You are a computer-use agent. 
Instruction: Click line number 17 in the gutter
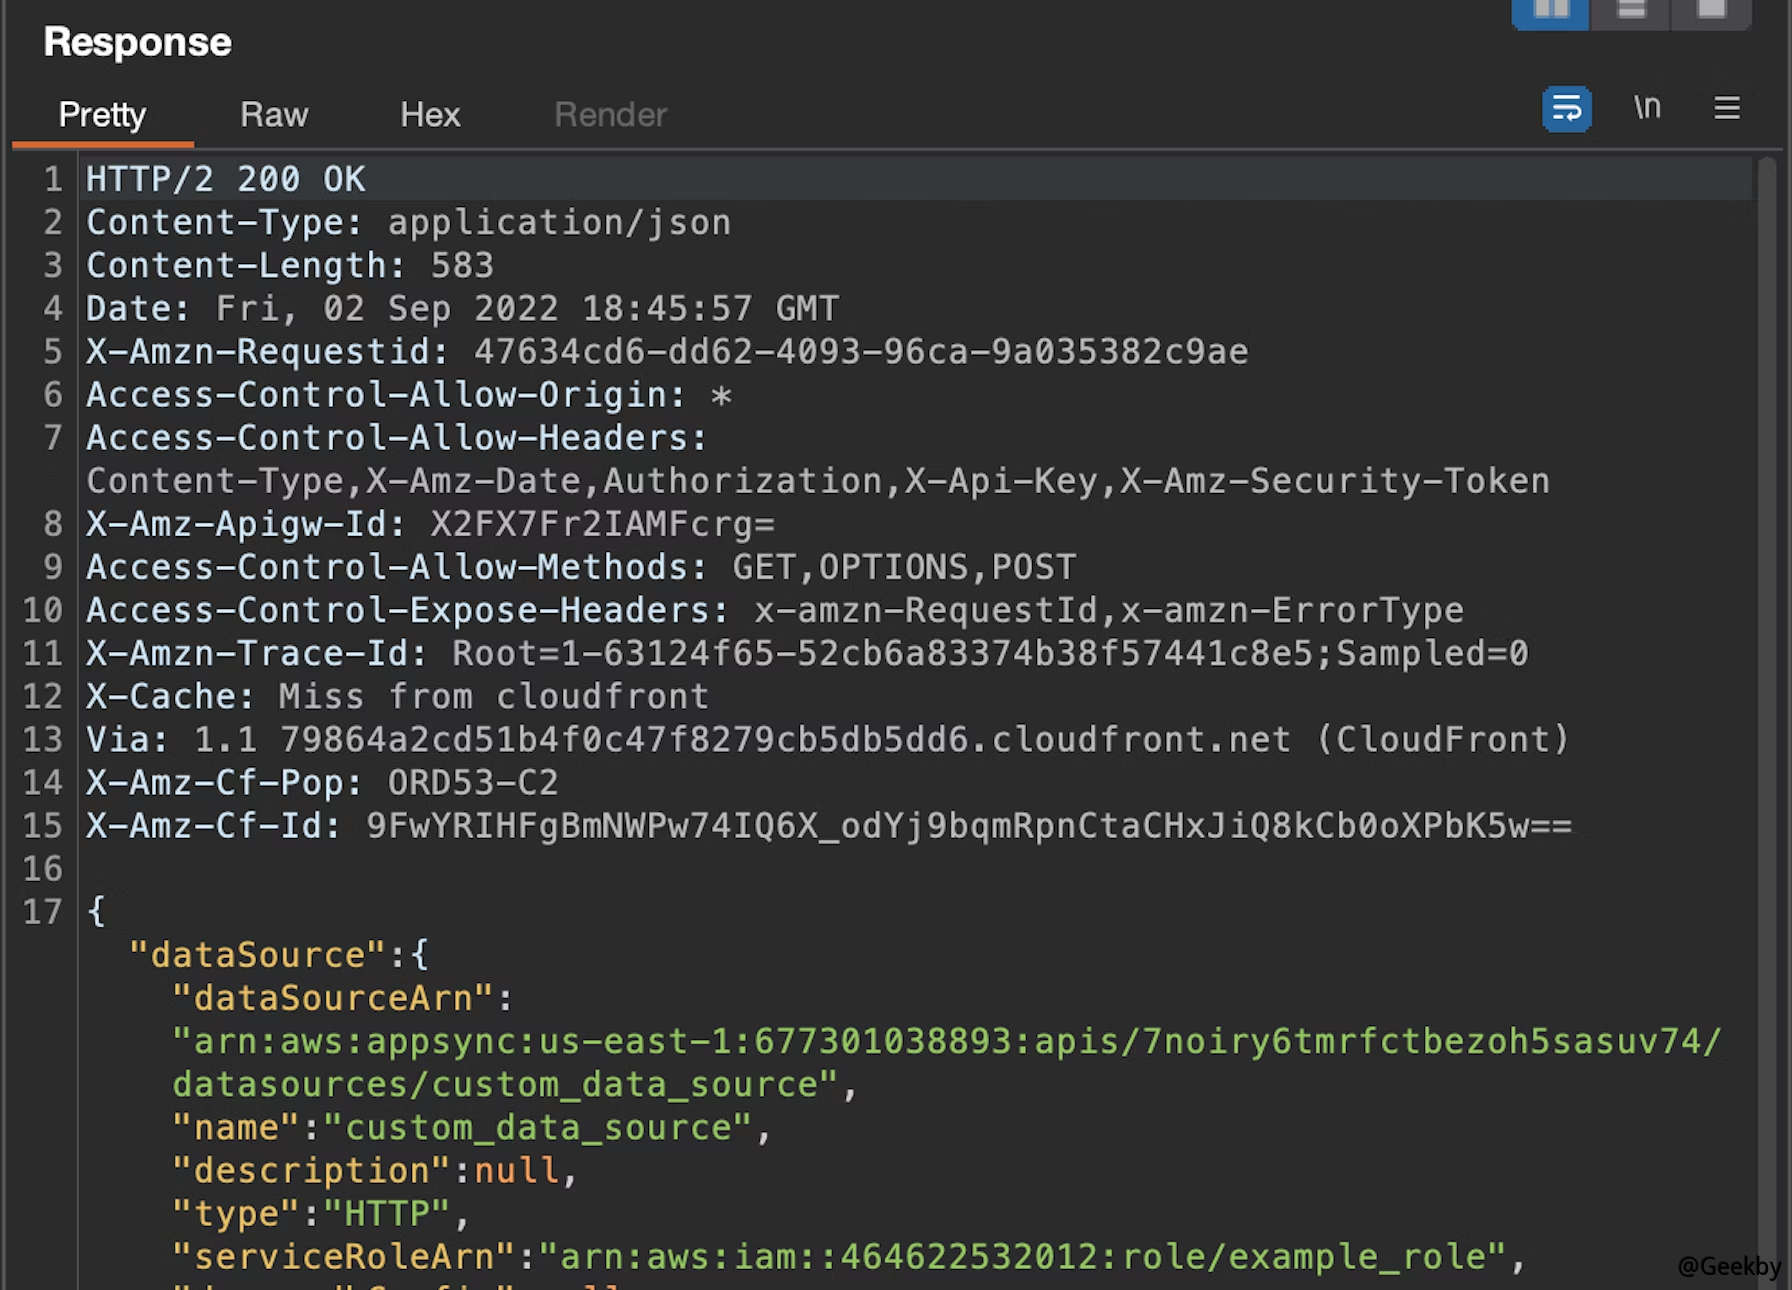(43, 911)
